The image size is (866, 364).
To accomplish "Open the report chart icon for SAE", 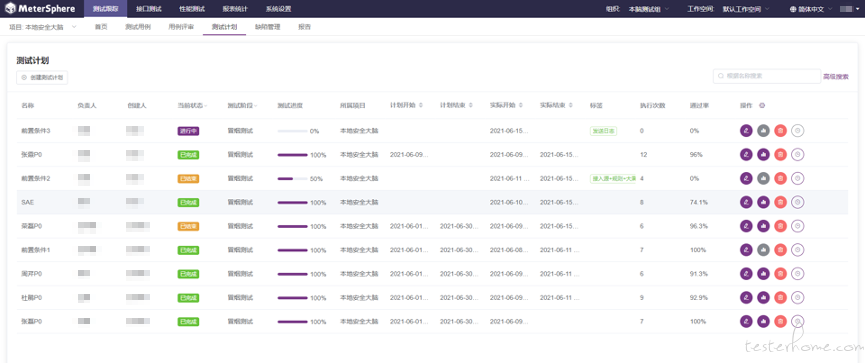I will [763, 202].
